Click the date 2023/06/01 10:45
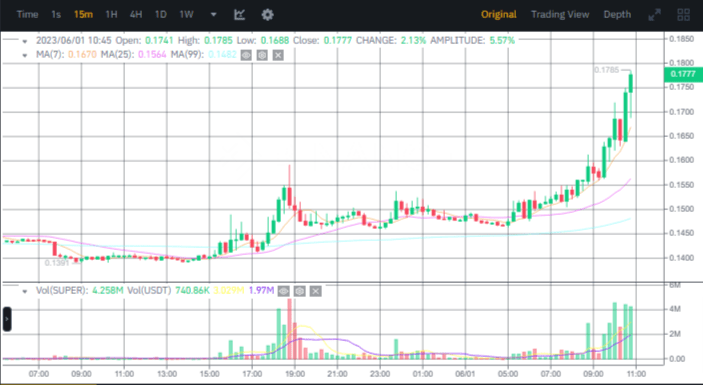The image size is (703, 385). click(74, 40)
